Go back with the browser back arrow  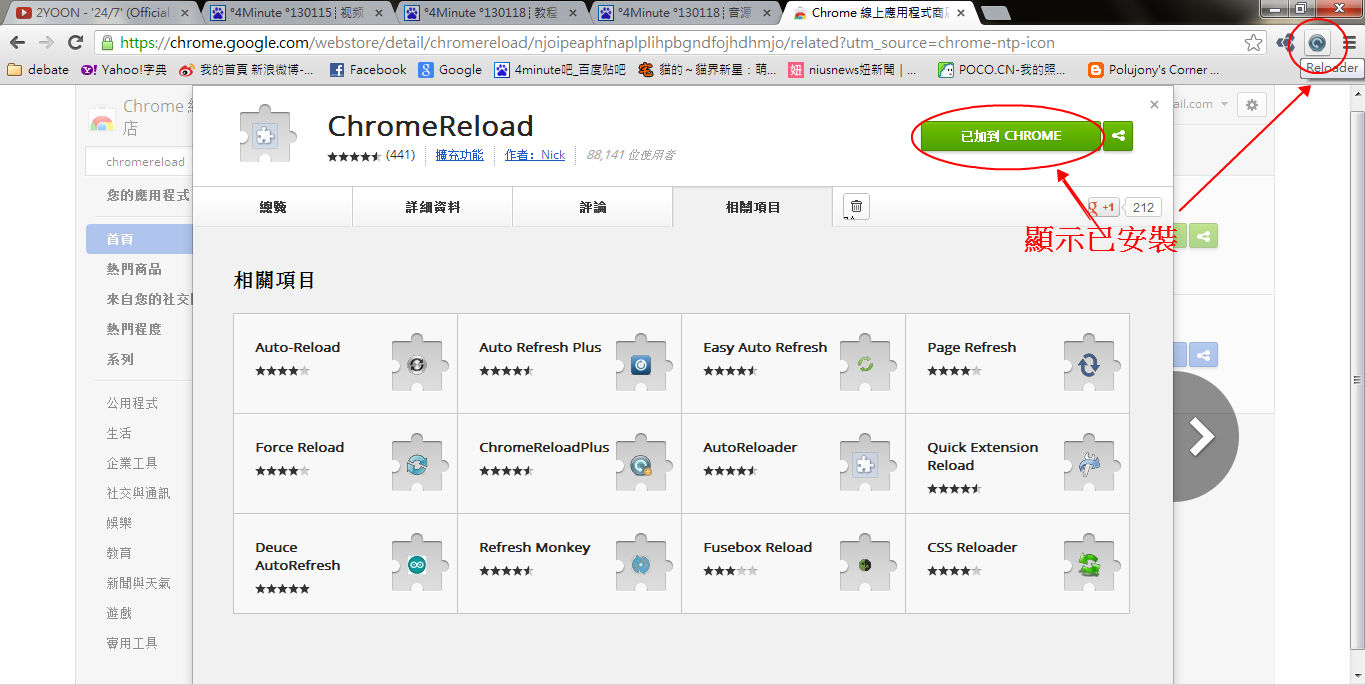(17, 43)
